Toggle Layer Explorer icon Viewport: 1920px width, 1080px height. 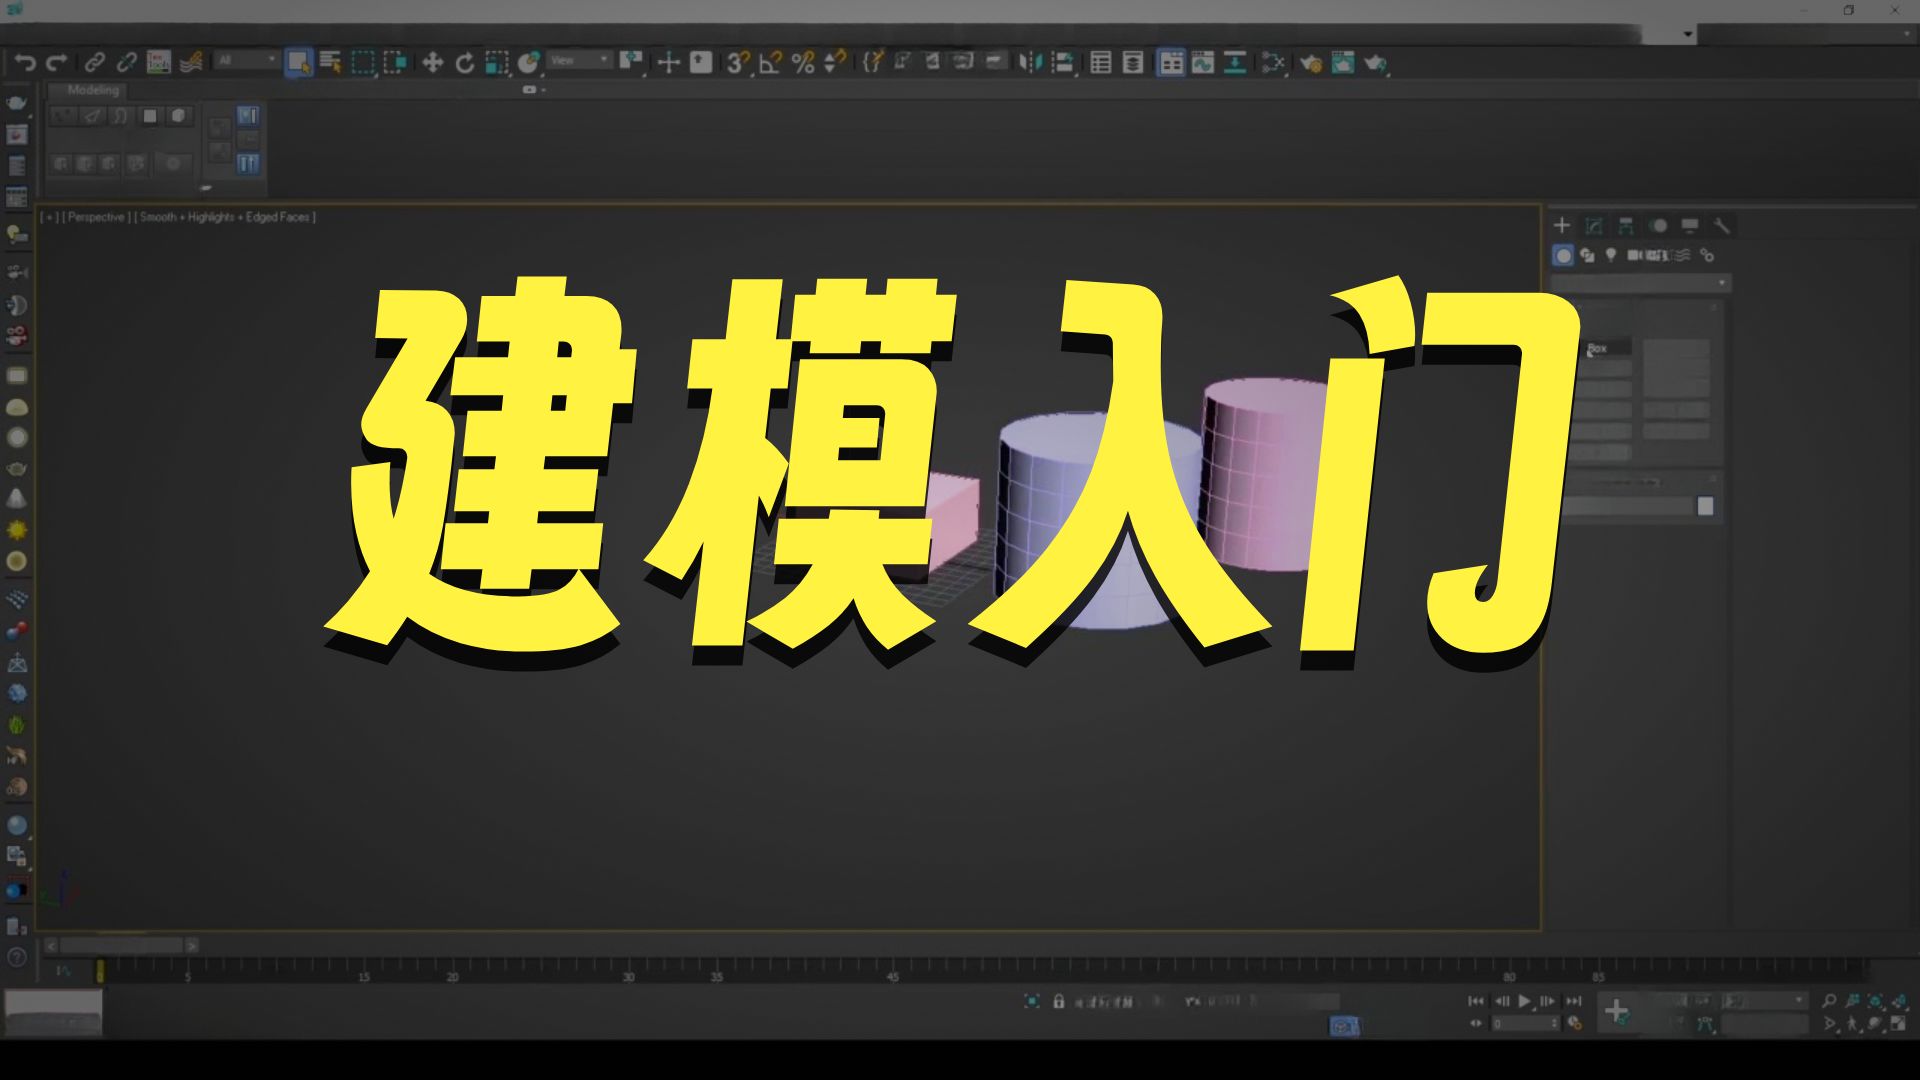click(x=1133, y=63)
